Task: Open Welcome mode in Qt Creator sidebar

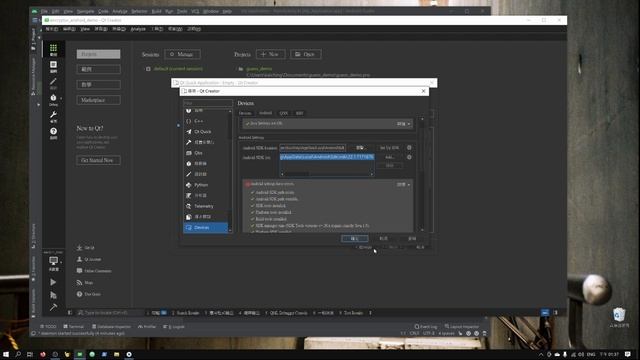Action: point(53,50)
